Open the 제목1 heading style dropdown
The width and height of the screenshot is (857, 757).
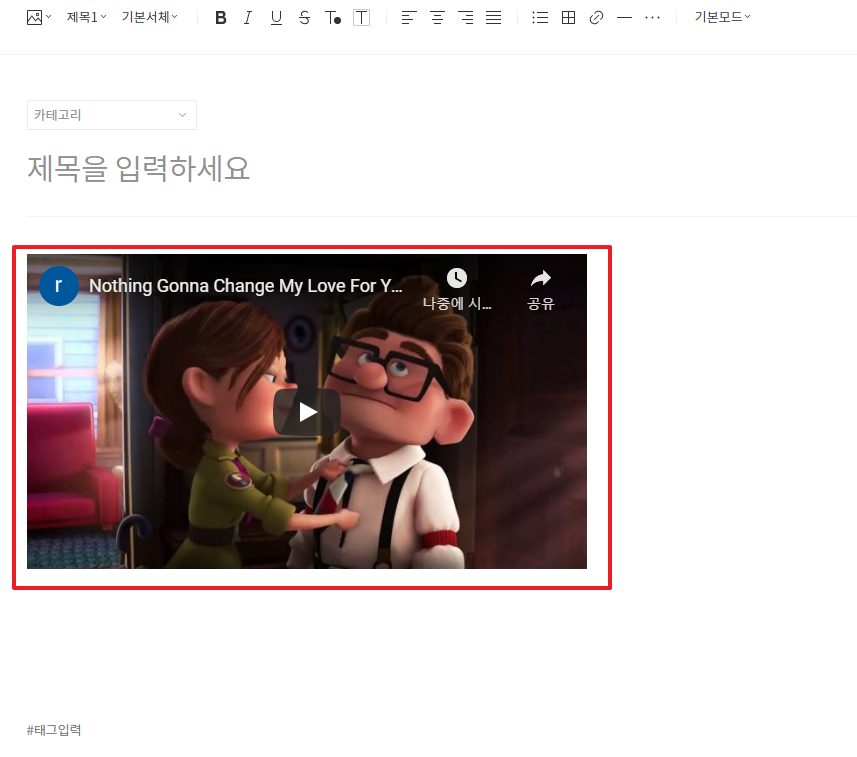[x=86, y=17]
